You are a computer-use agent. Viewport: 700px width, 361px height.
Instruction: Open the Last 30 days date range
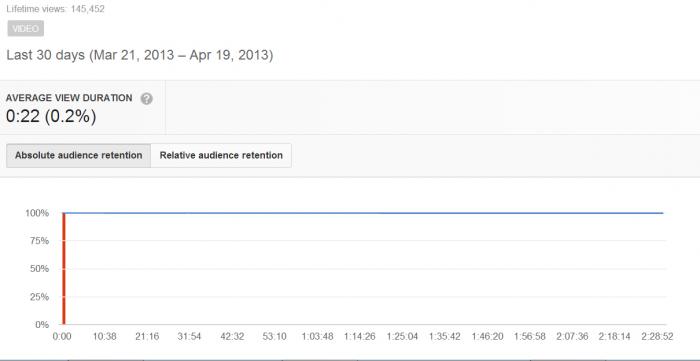click(140, 55)
